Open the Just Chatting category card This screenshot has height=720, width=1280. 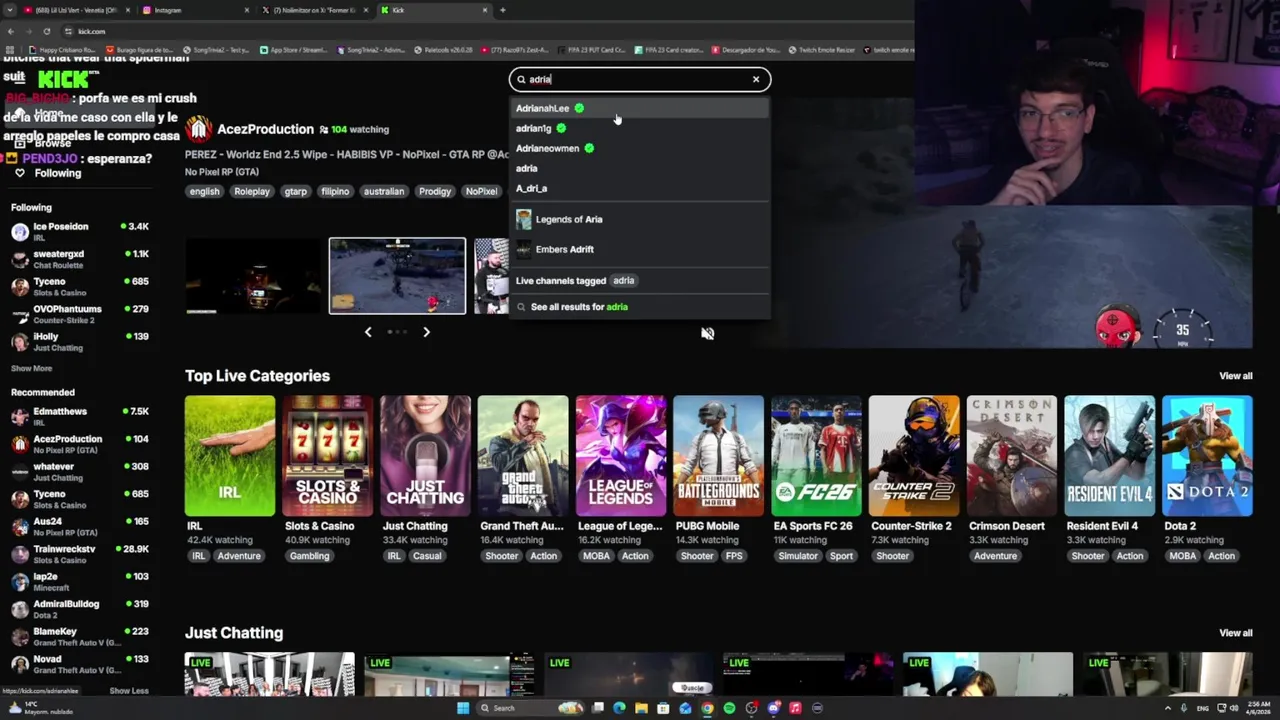tap(425, 456)
